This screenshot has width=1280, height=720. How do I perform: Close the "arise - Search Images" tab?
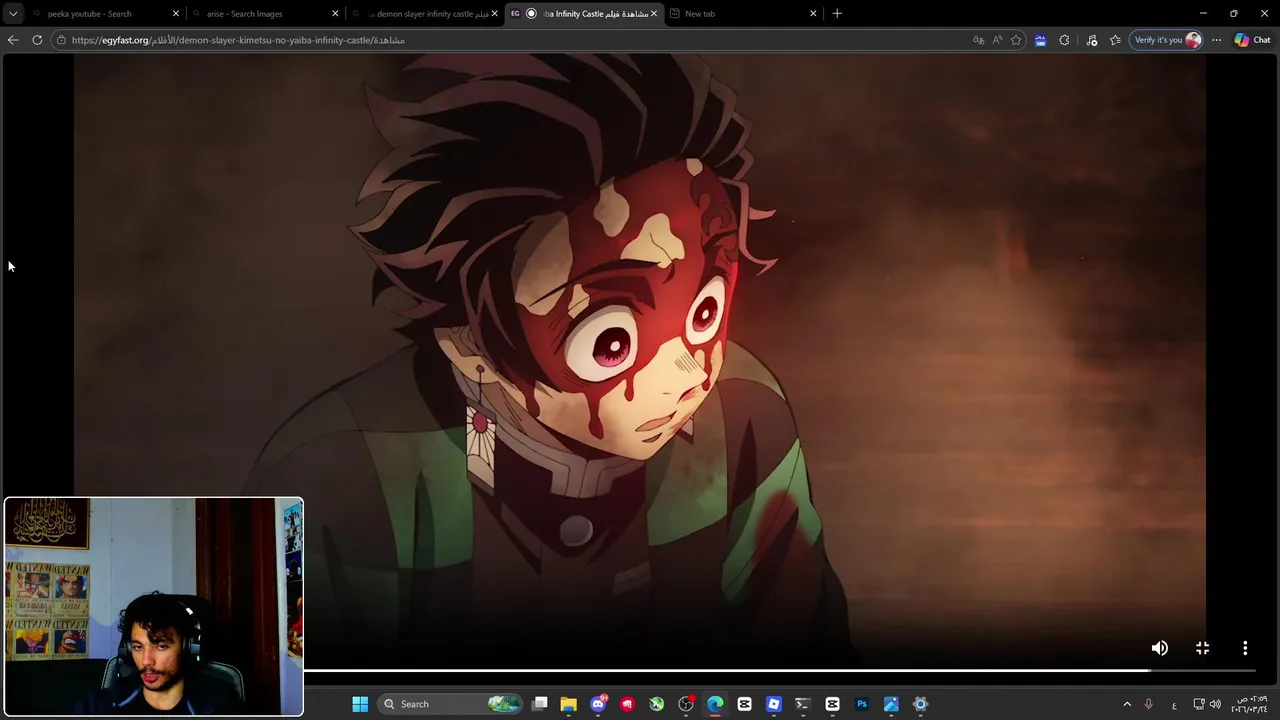click(335, 13)
